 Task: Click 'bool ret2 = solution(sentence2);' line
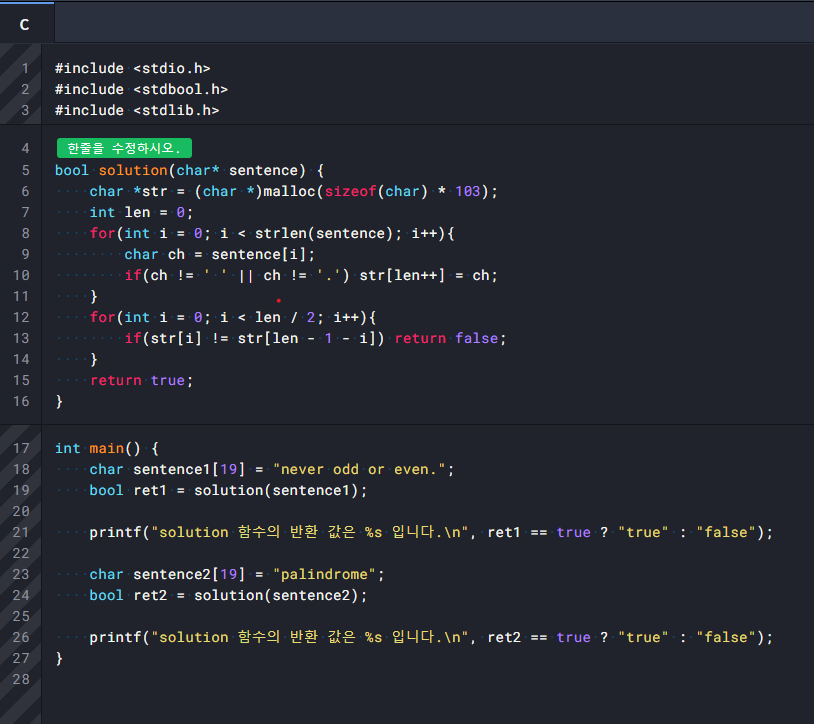point(228,595)
